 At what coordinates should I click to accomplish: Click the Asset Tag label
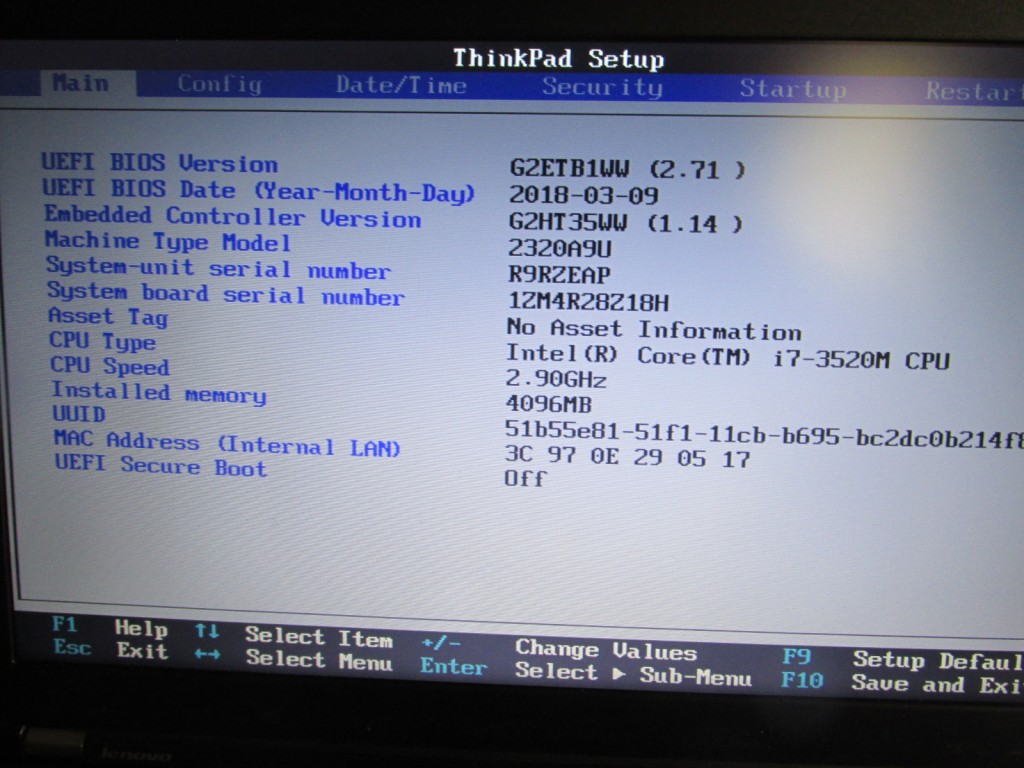click(108, 317)
